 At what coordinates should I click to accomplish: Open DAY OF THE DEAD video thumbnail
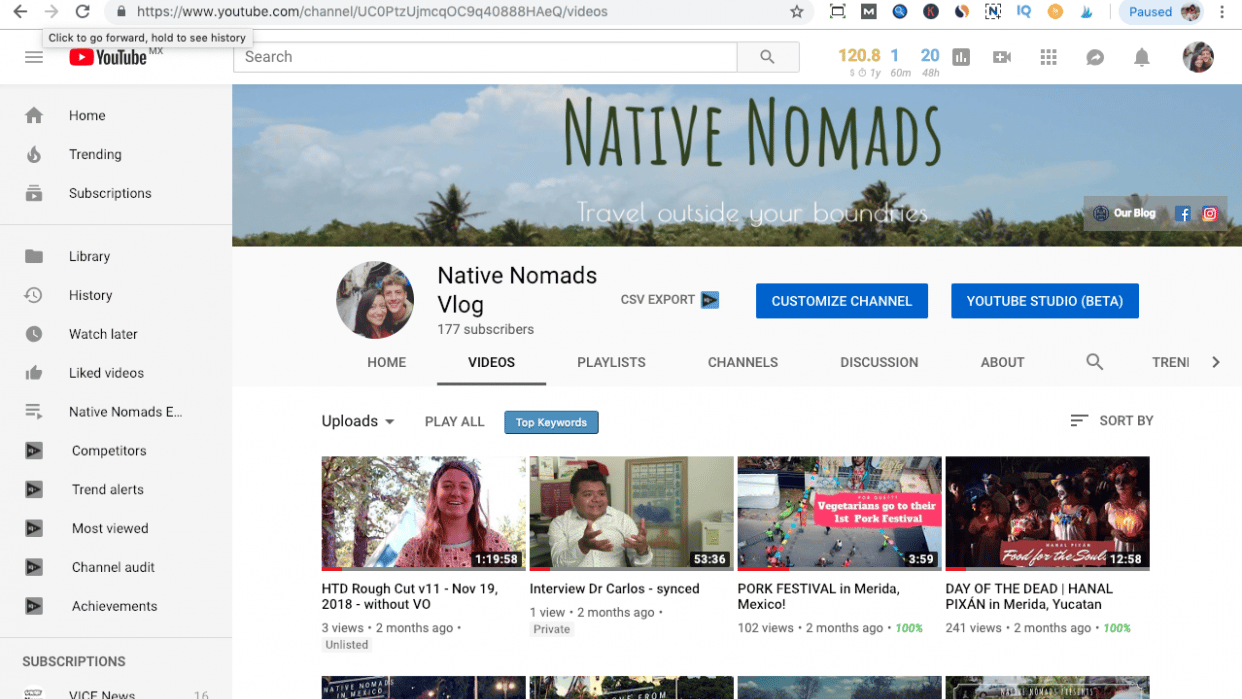(x=1047, y=513)
